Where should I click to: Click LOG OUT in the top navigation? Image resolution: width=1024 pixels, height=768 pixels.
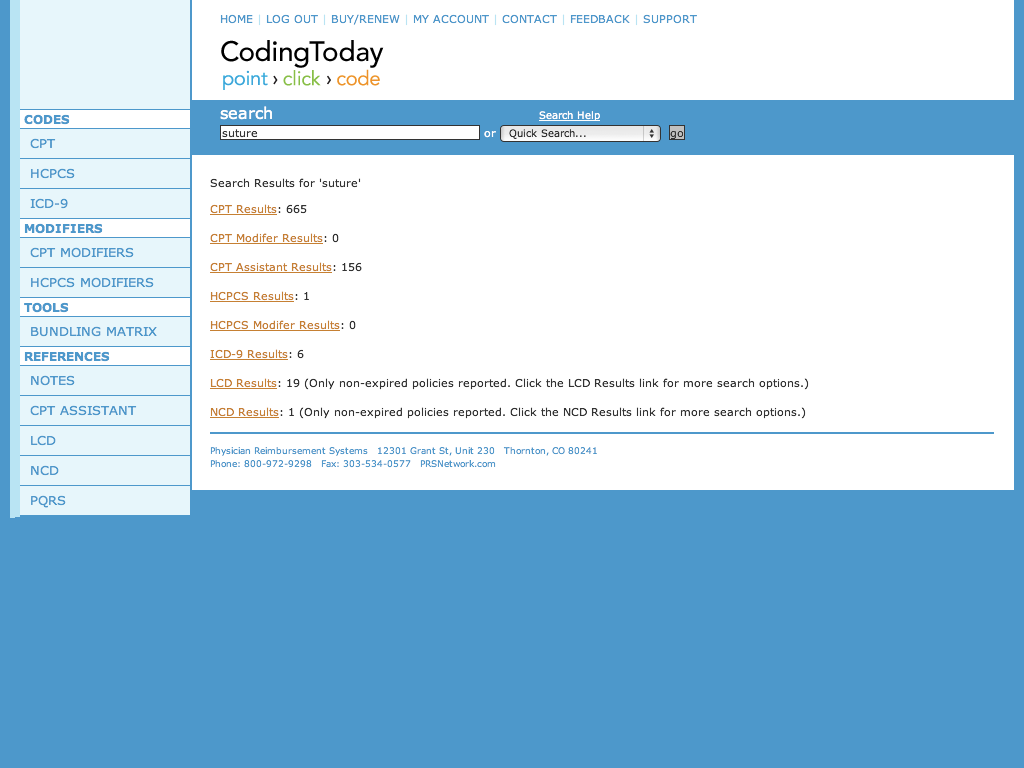(x=291, y=20)
